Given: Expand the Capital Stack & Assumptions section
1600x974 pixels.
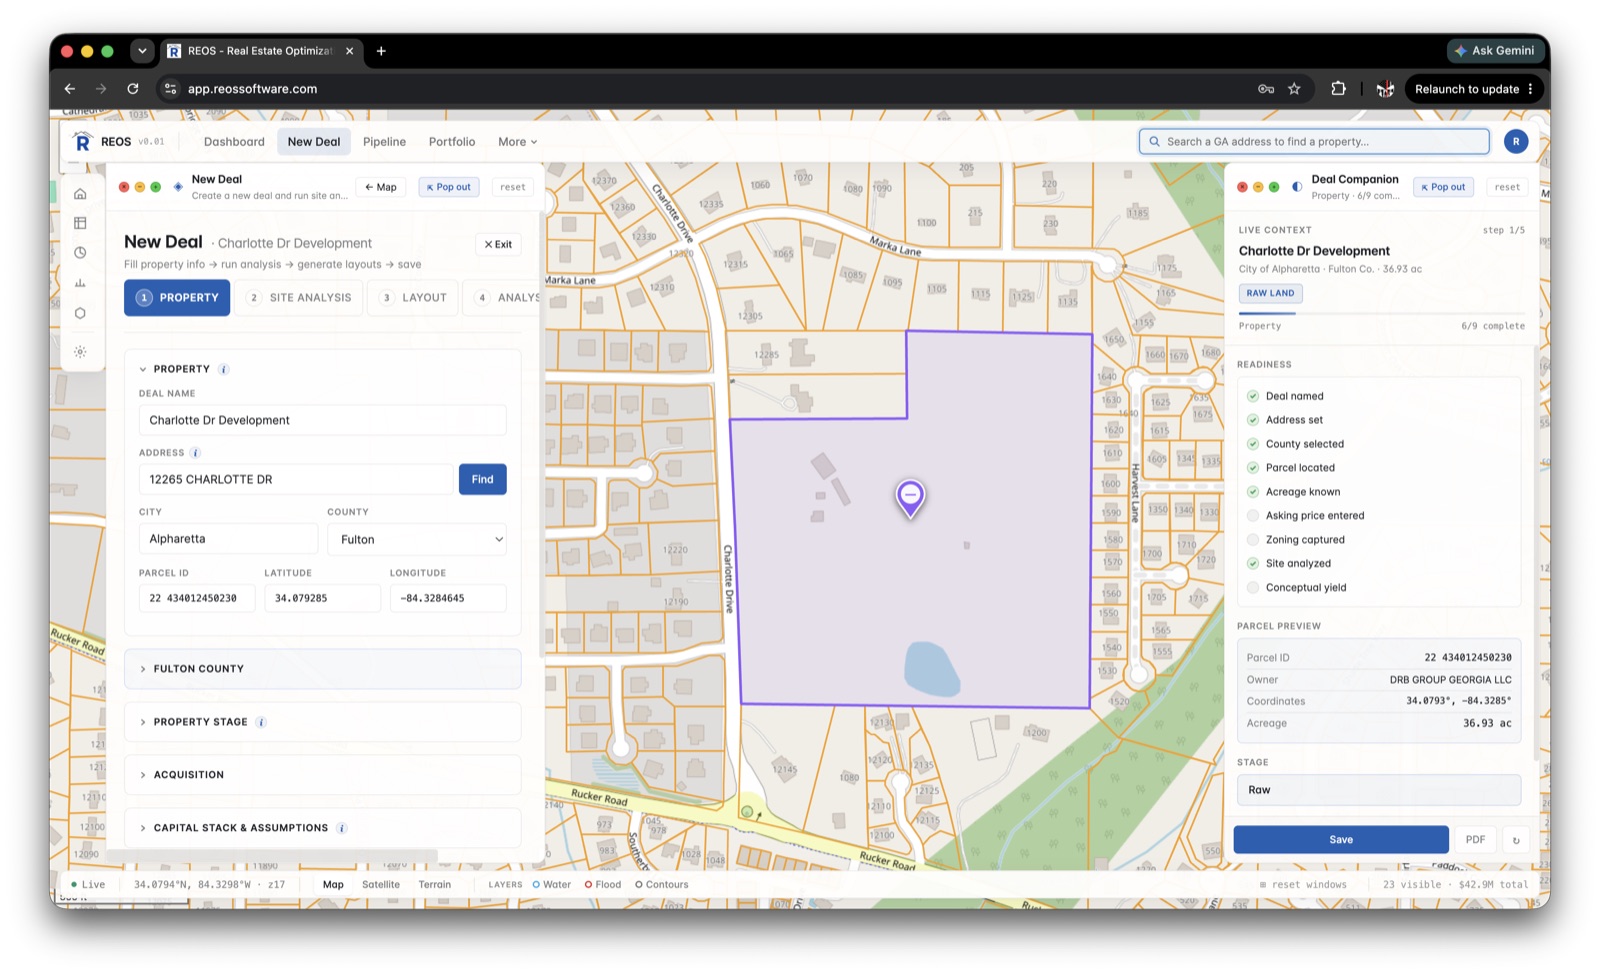Looking at the screenshot, I should coord(322,828).
